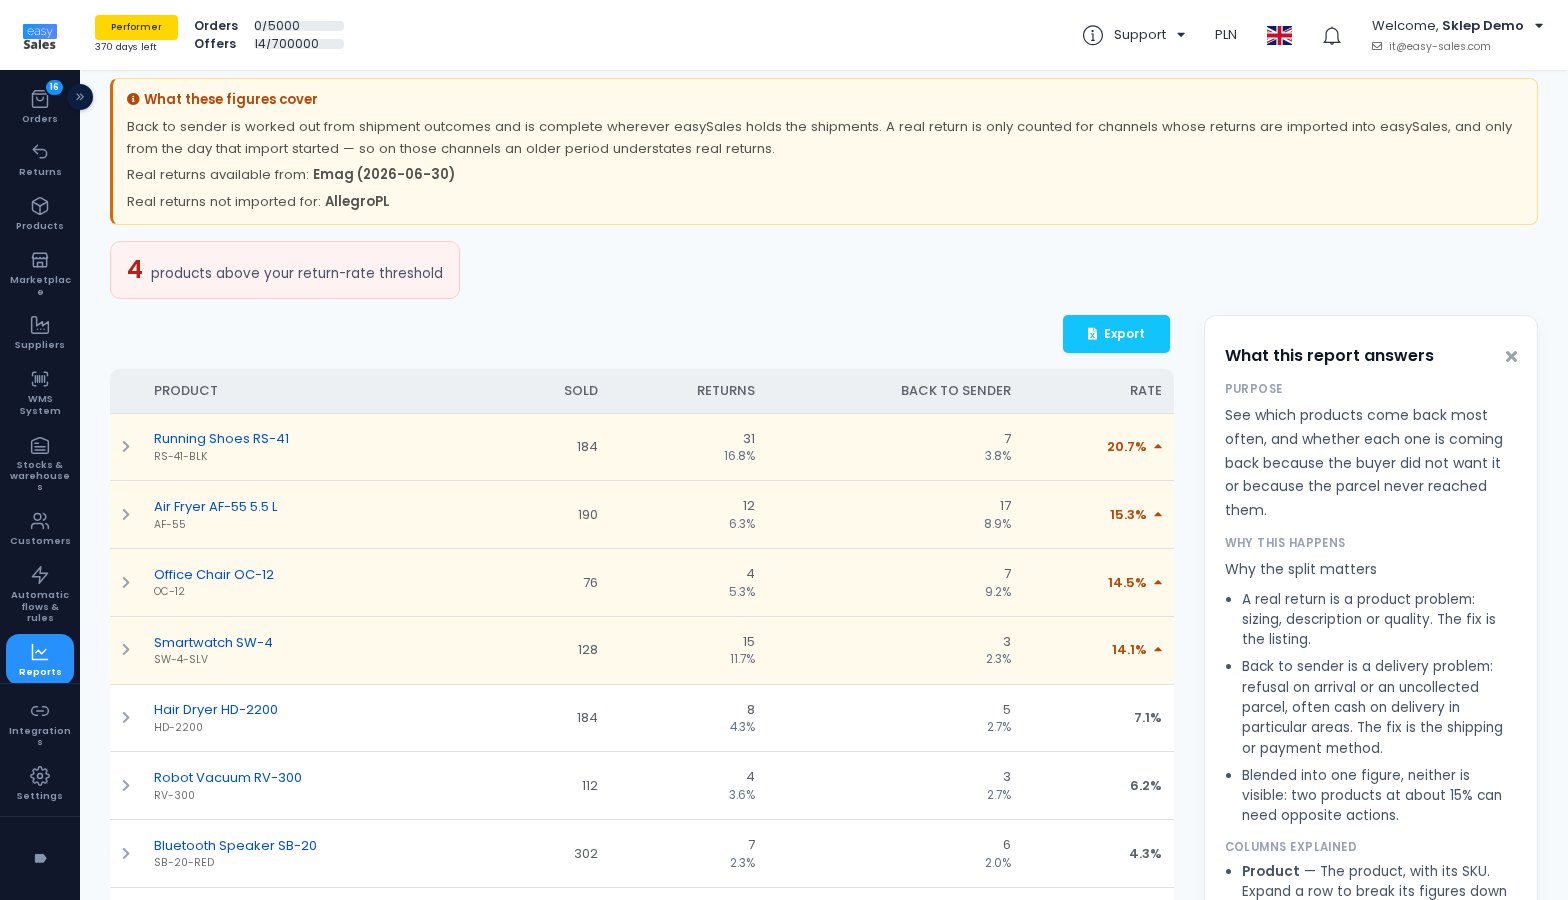Open Settings in the sidebar

[40, 784]
